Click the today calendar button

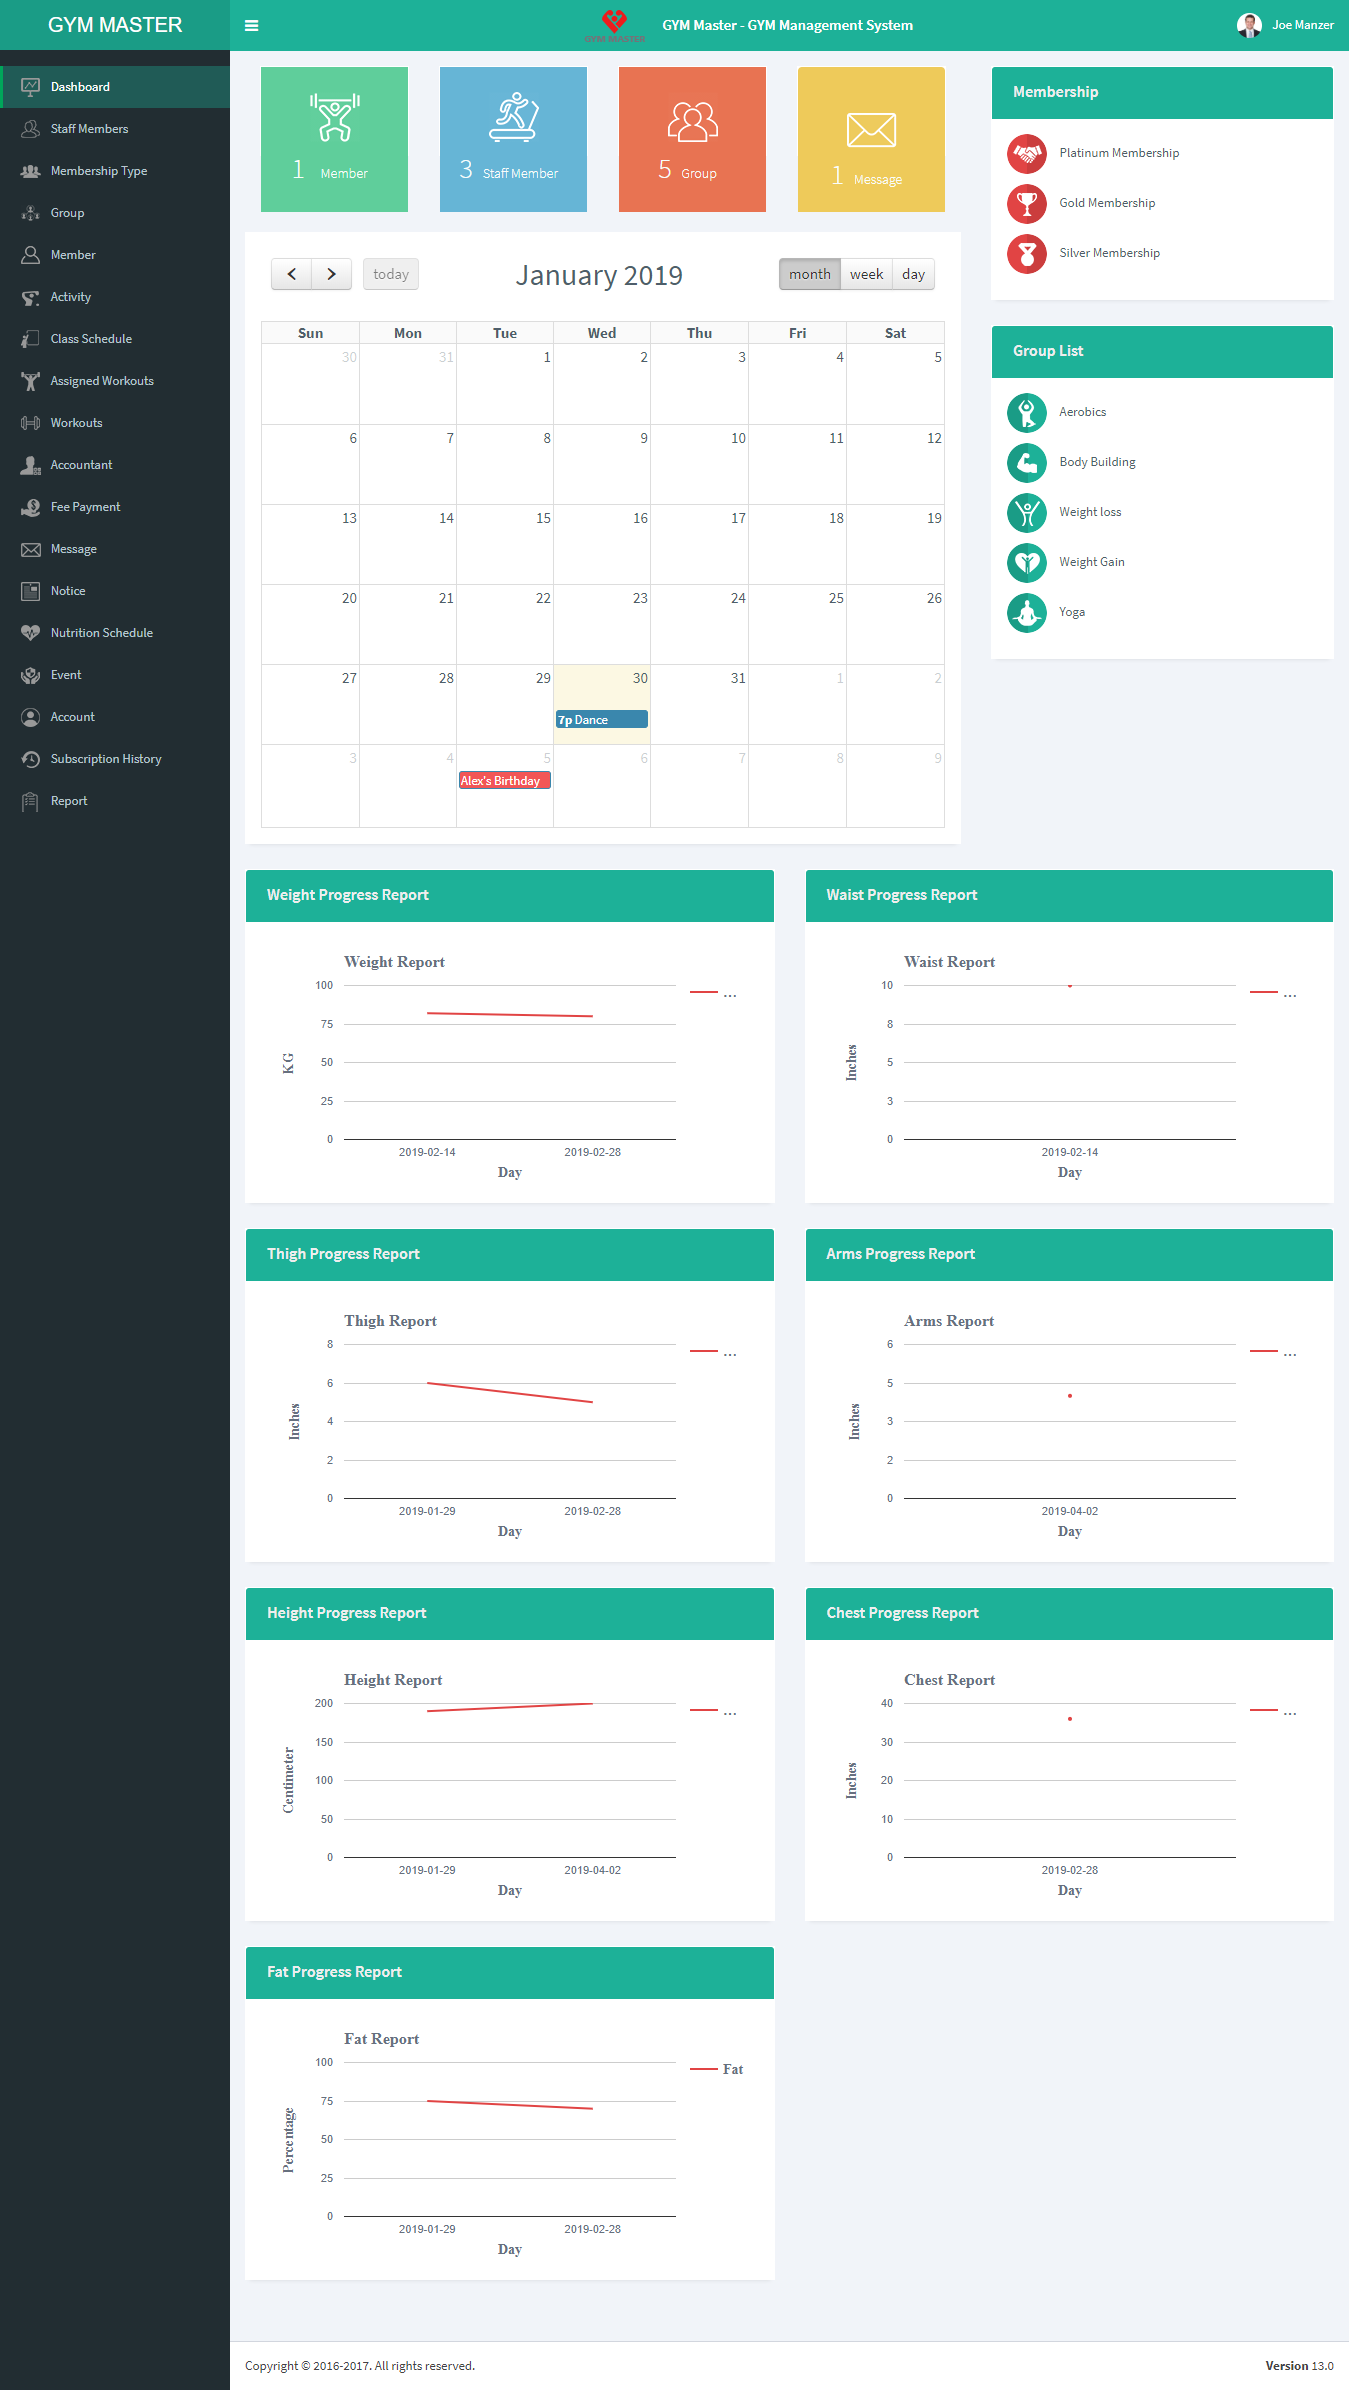[x=390, y=275]
